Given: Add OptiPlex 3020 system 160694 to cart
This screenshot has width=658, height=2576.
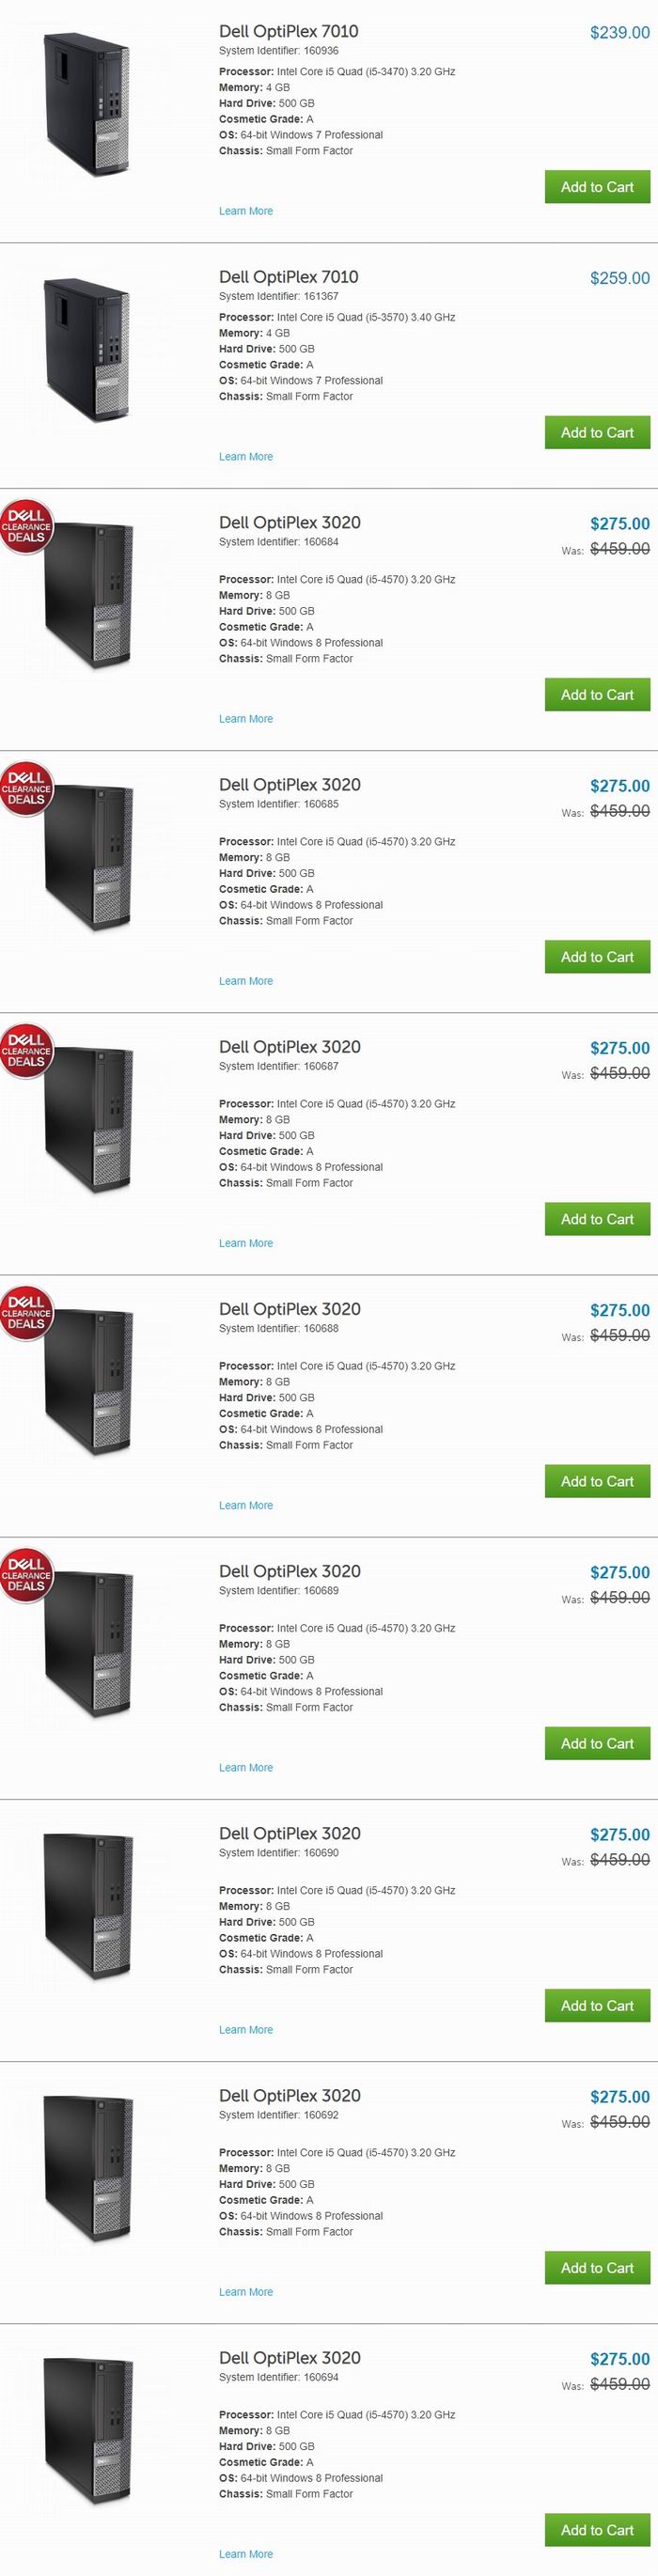Looking at the screenshot, I should pyautogui.click(x=597, y=2529).
